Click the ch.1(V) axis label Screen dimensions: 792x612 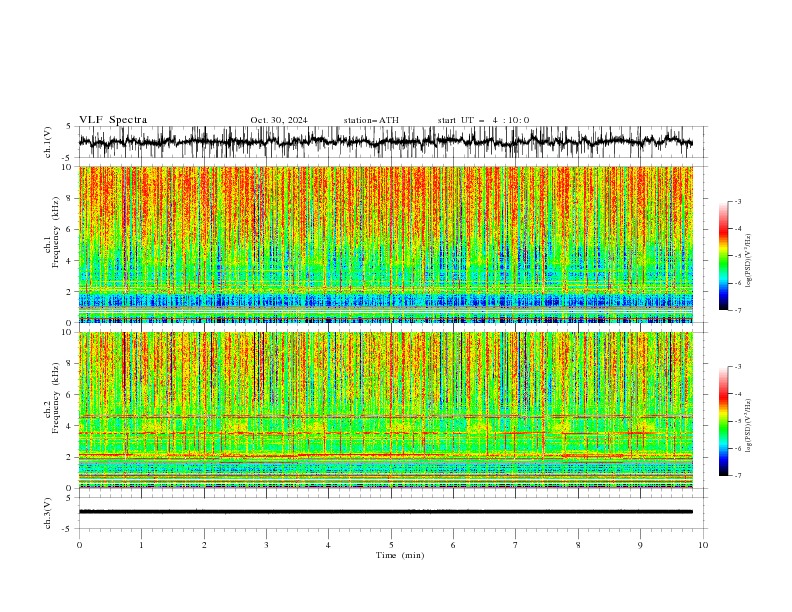click(48, 142)
